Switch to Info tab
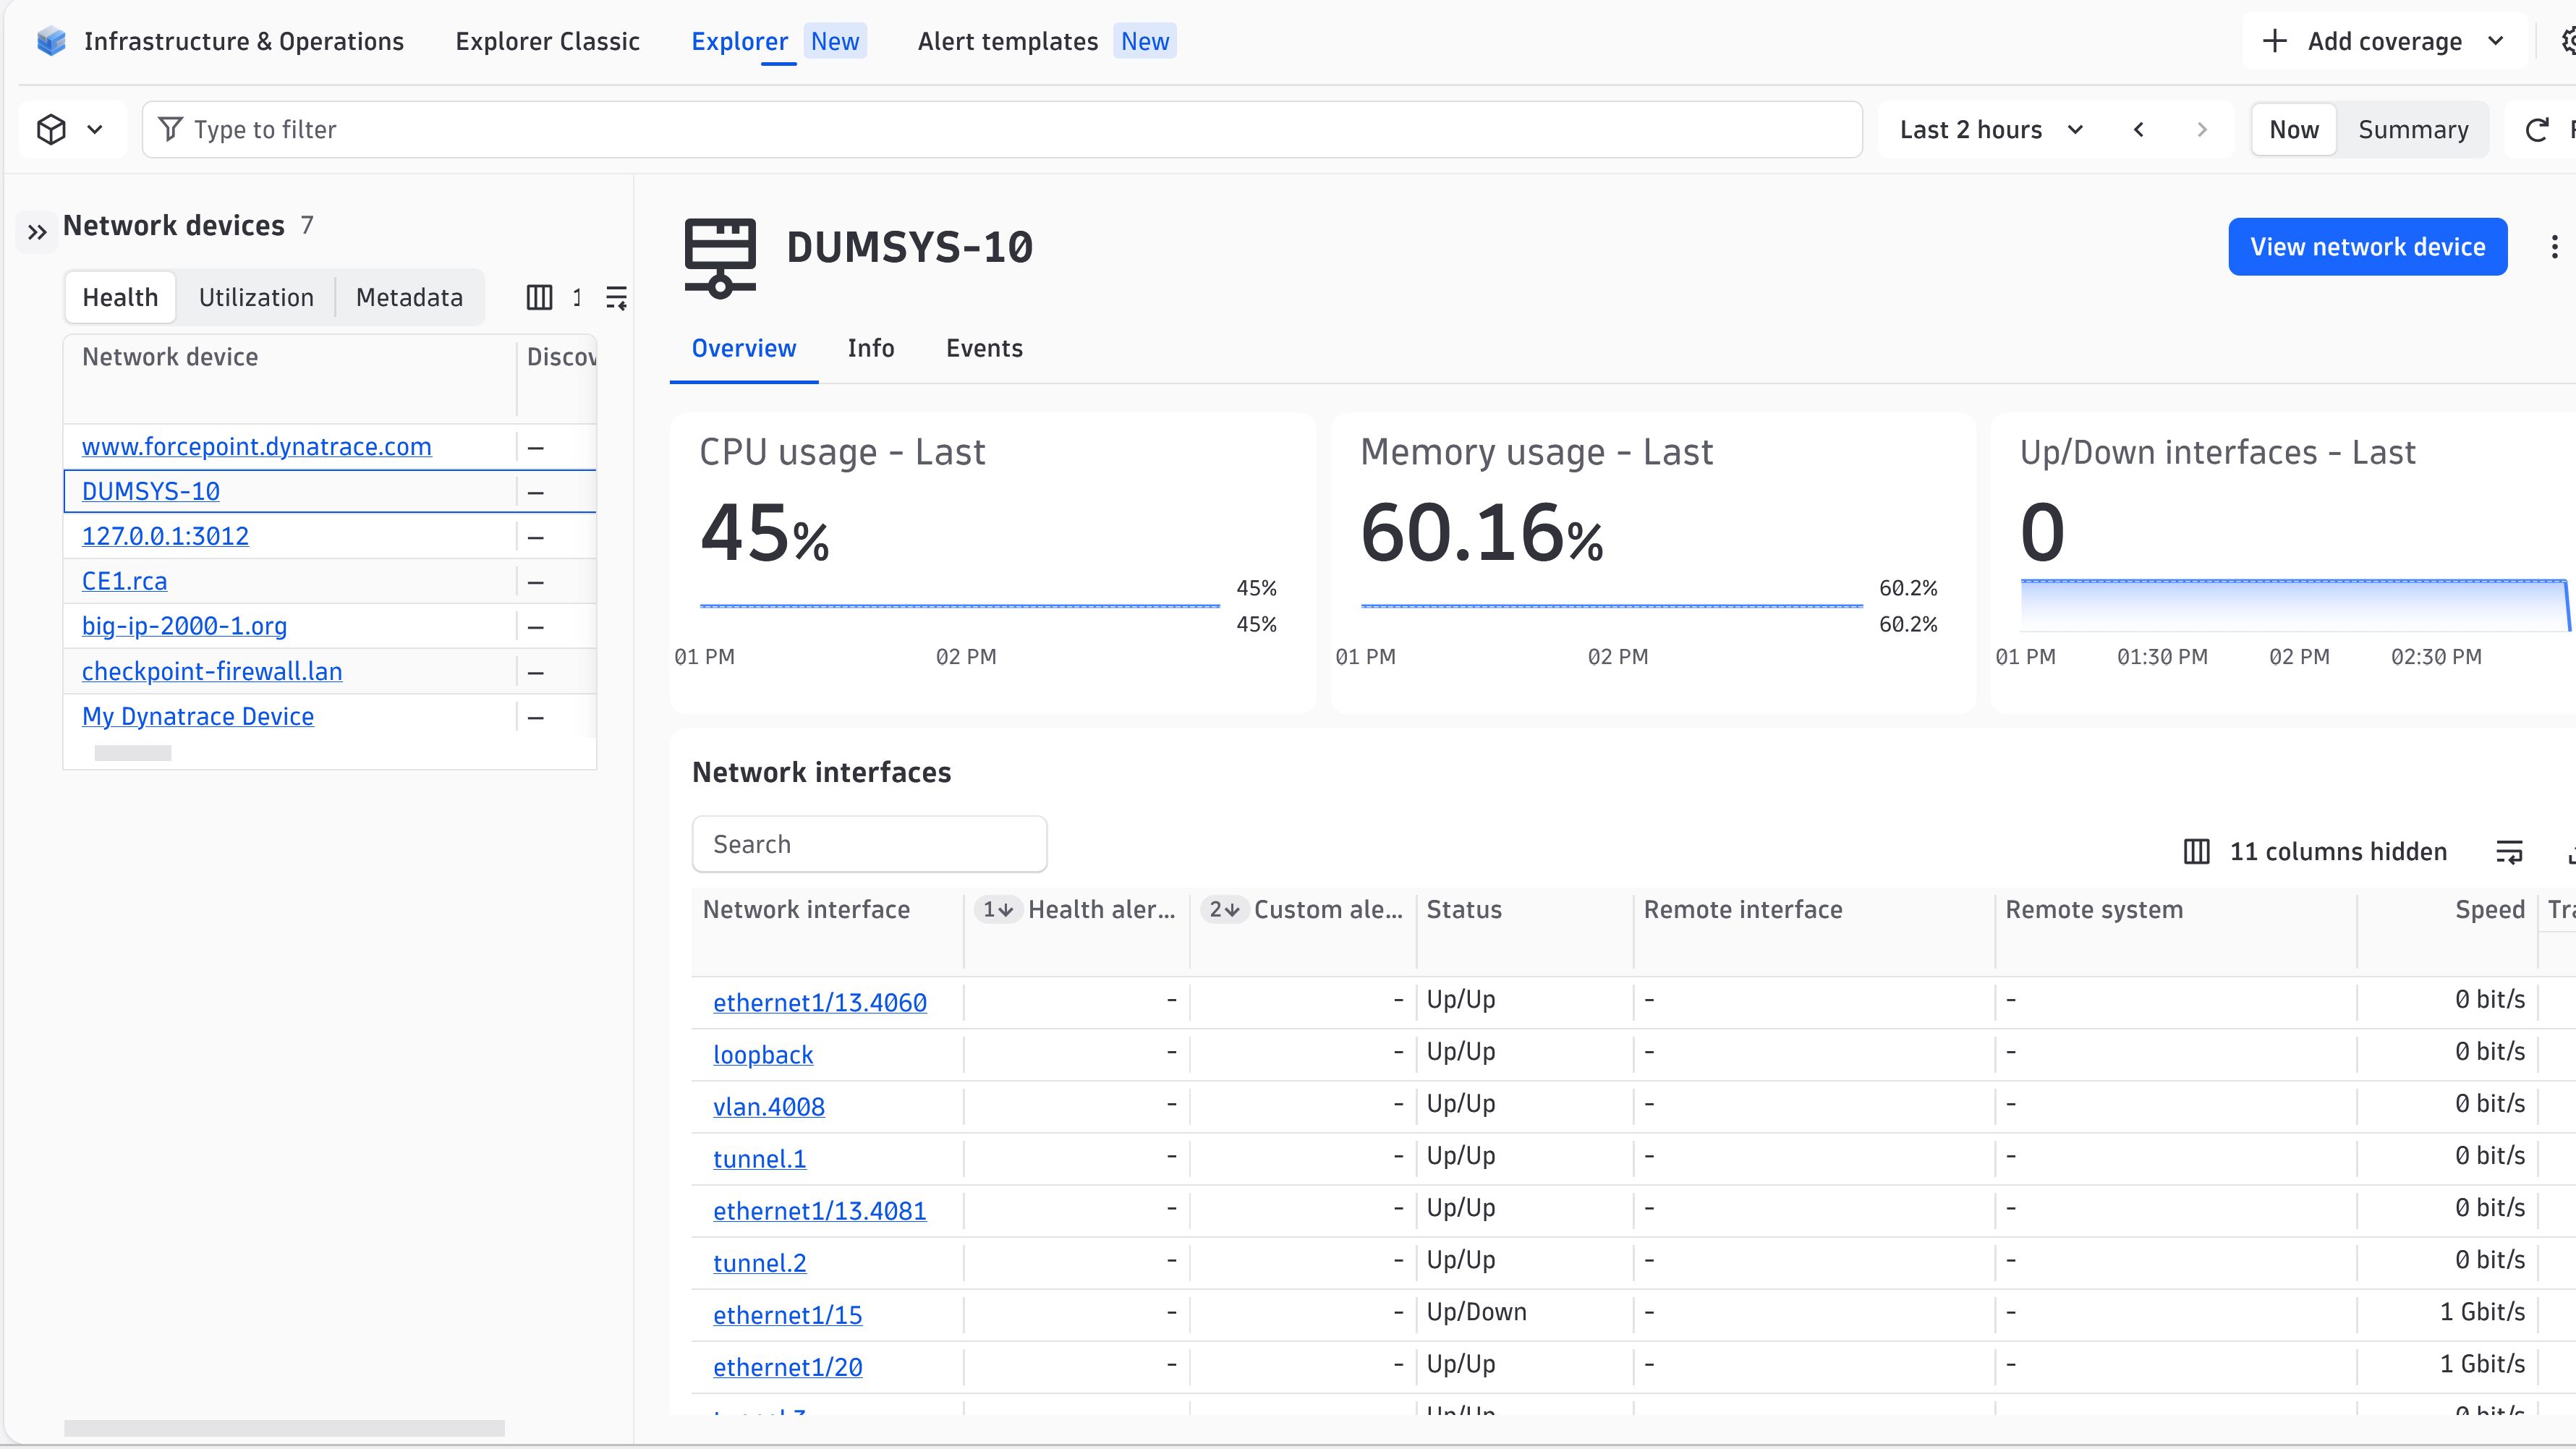 point(871,348)
